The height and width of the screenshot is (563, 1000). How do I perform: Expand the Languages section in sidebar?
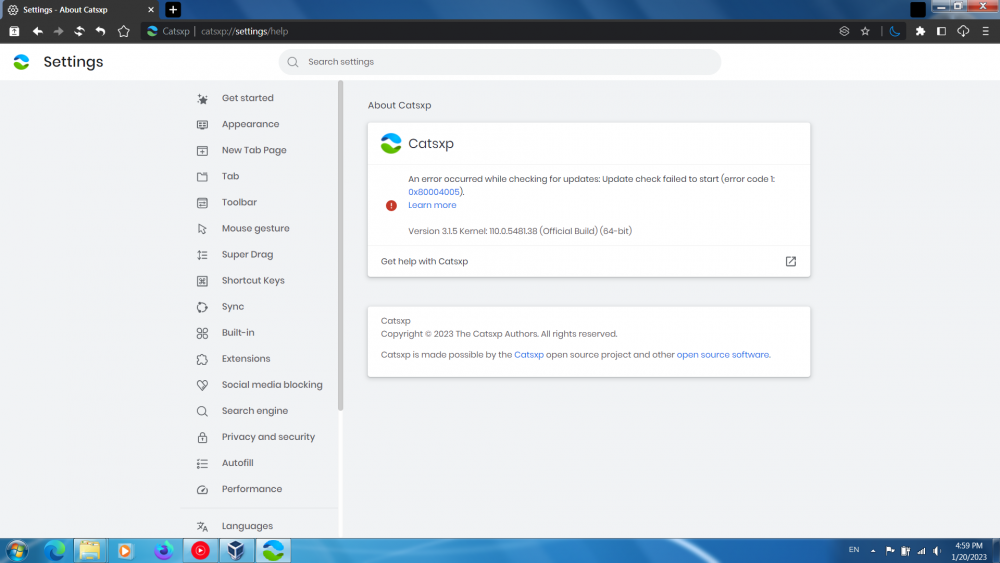pos(247,526)
